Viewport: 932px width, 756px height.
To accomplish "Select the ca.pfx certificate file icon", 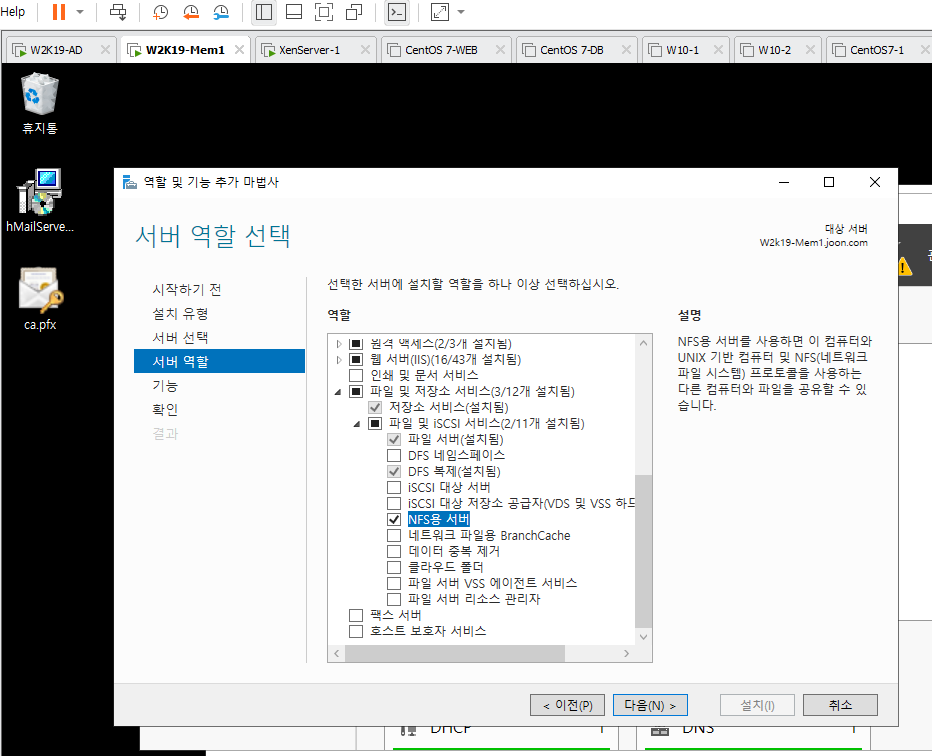I will (x=40, y=299).
